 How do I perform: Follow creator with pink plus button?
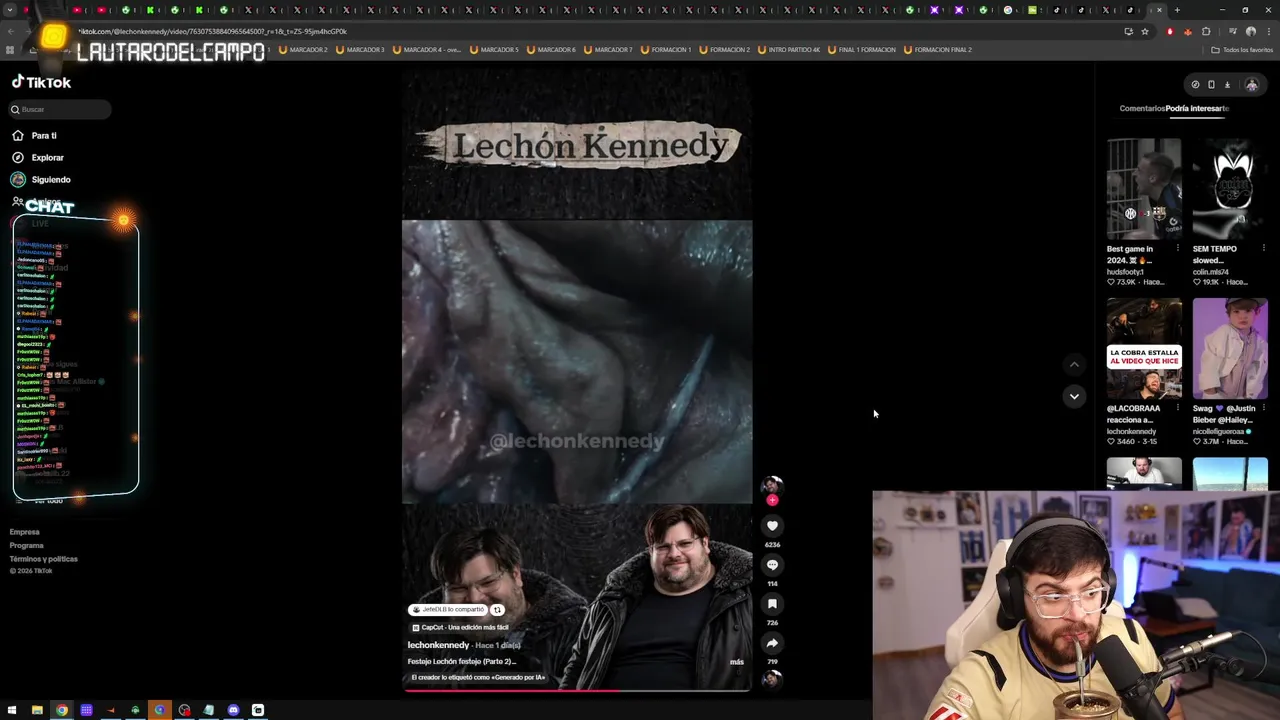772,500
